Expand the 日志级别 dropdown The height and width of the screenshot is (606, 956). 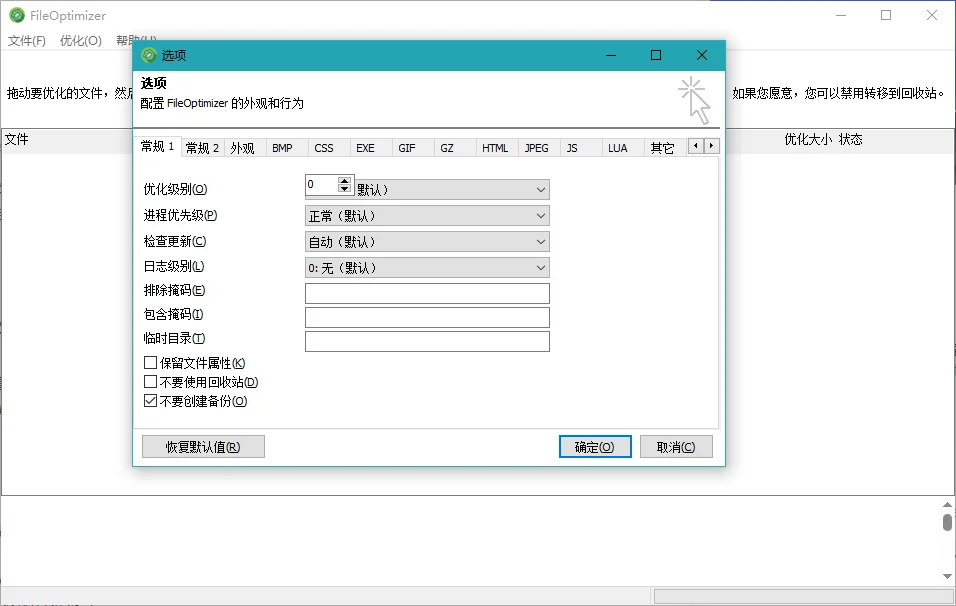click(x=427, y=268)
